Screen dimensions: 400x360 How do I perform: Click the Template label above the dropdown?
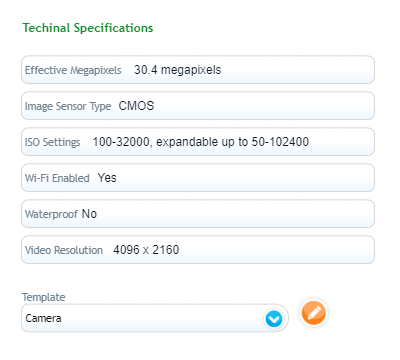pos(44,297)
